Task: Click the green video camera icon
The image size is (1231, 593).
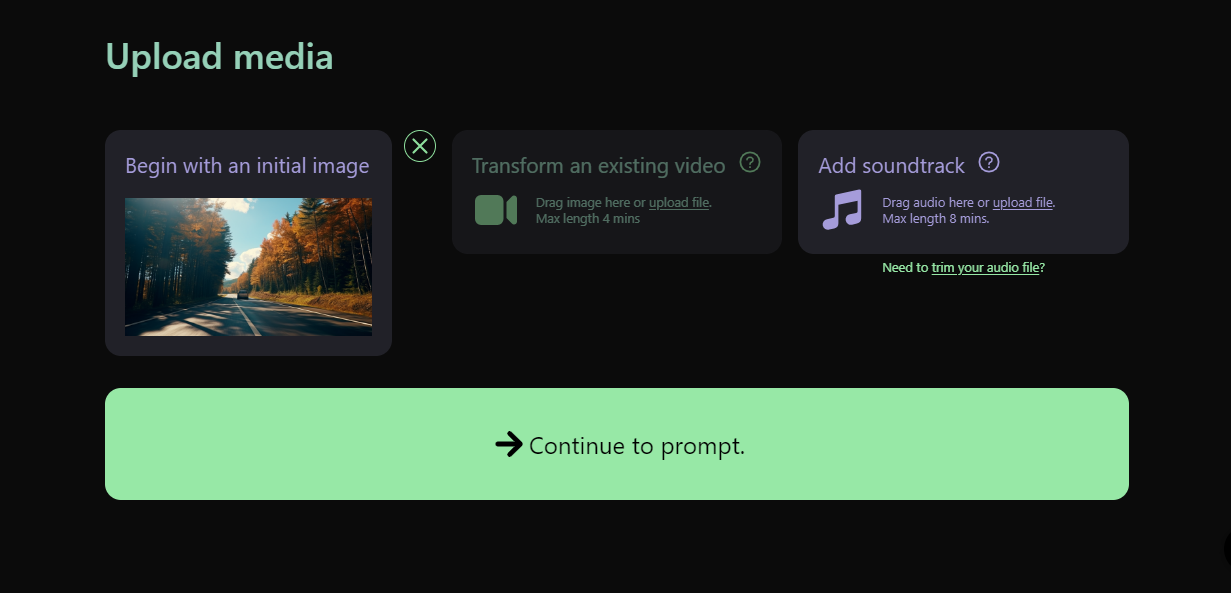Action: point(496,210)
